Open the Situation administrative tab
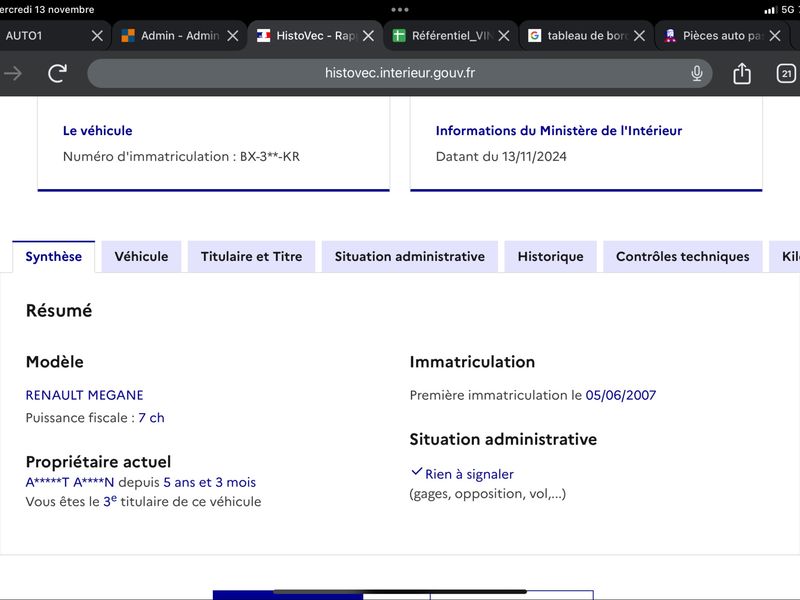This screenshot has width=800, height=600. click(x=410, y=257)
